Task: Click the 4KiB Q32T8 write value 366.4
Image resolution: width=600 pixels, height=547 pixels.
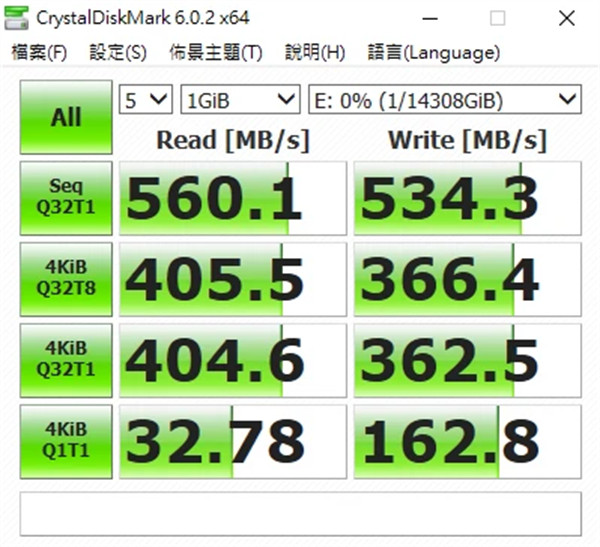Action: [x=468, y=279]
